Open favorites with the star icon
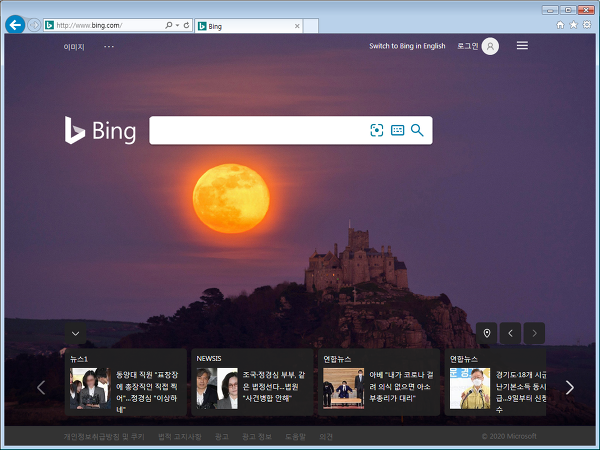 click(573, 25)
